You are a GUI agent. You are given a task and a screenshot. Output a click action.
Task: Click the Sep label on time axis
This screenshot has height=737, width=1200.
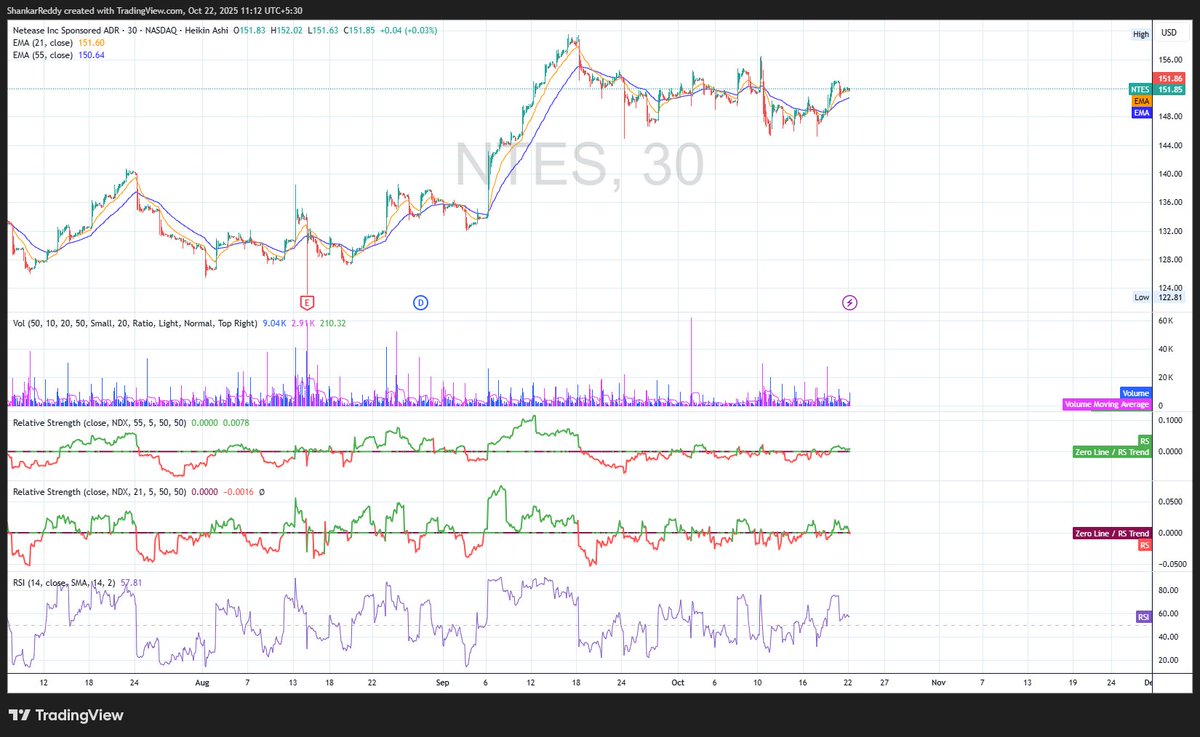pyautogui.click(x=442, y=683)
